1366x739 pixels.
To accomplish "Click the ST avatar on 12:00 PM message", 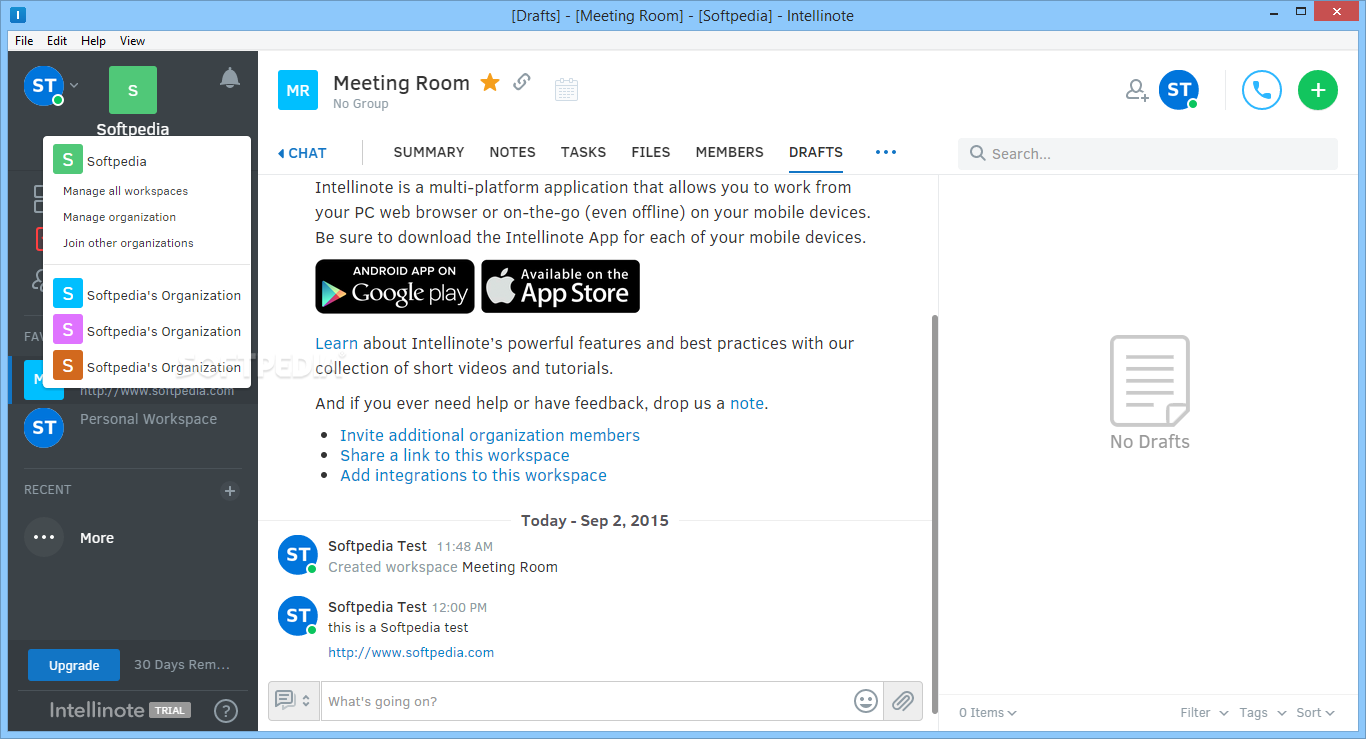I will [298, 616].
